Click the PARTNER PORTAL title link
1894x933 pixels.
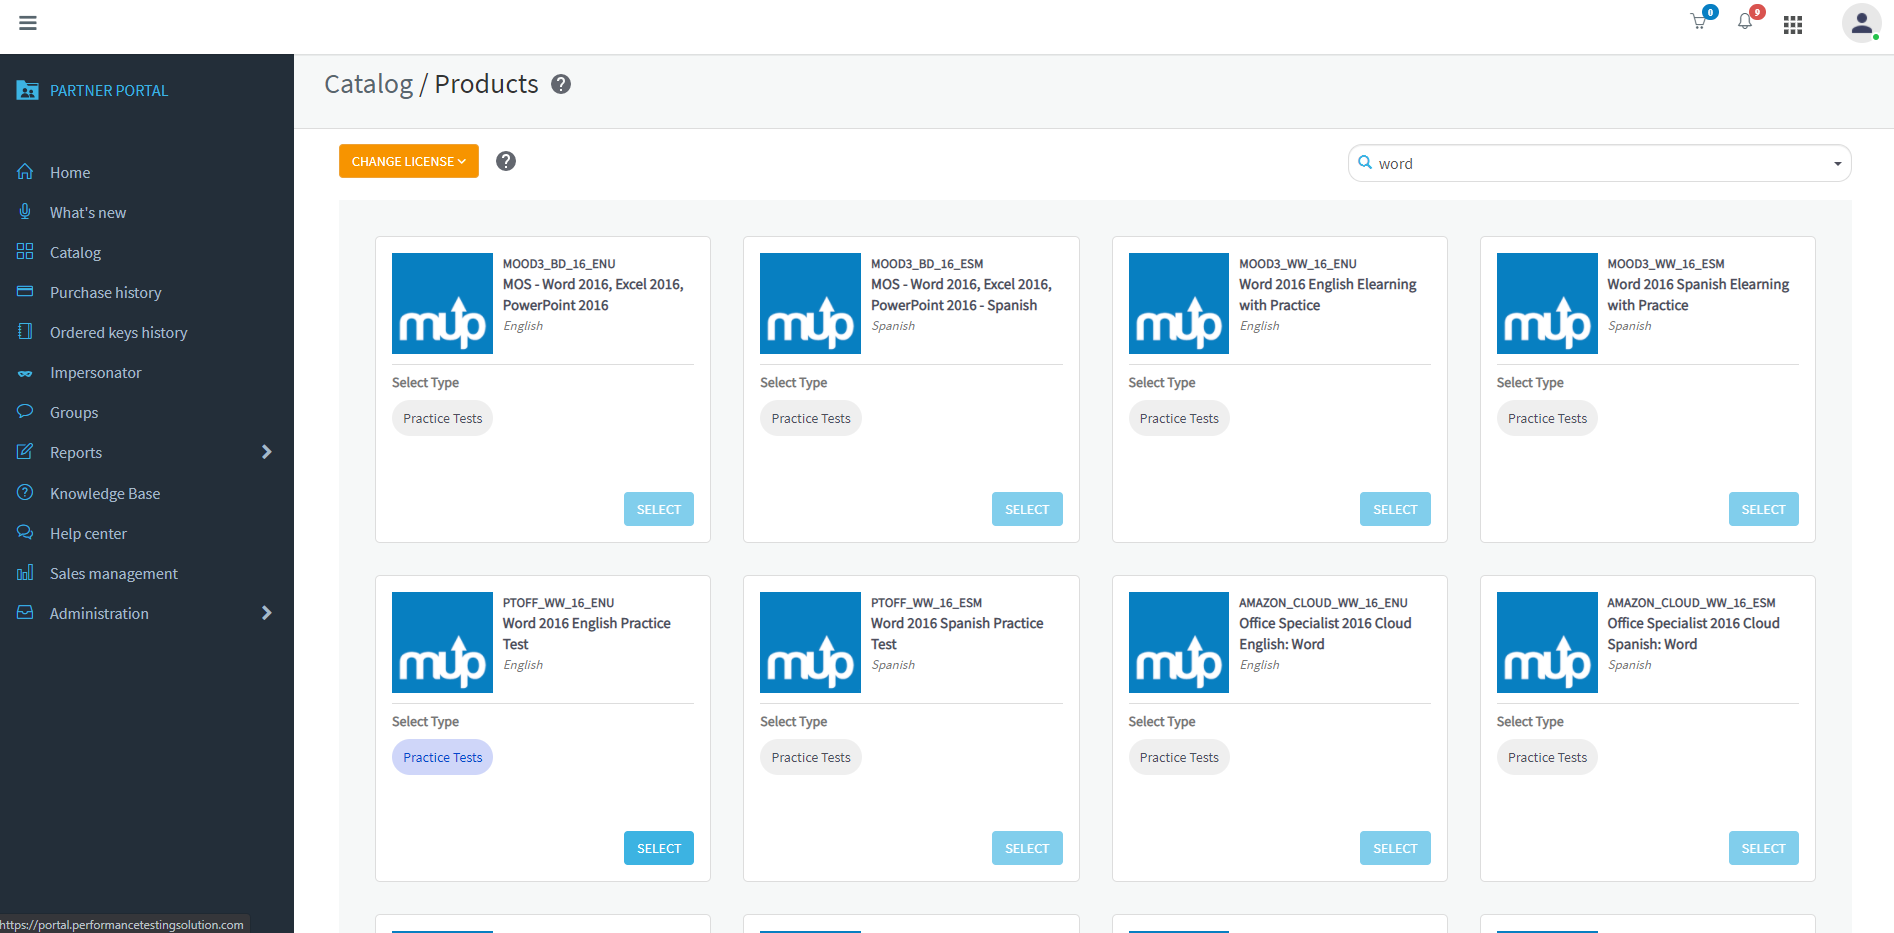pos(109,90)
